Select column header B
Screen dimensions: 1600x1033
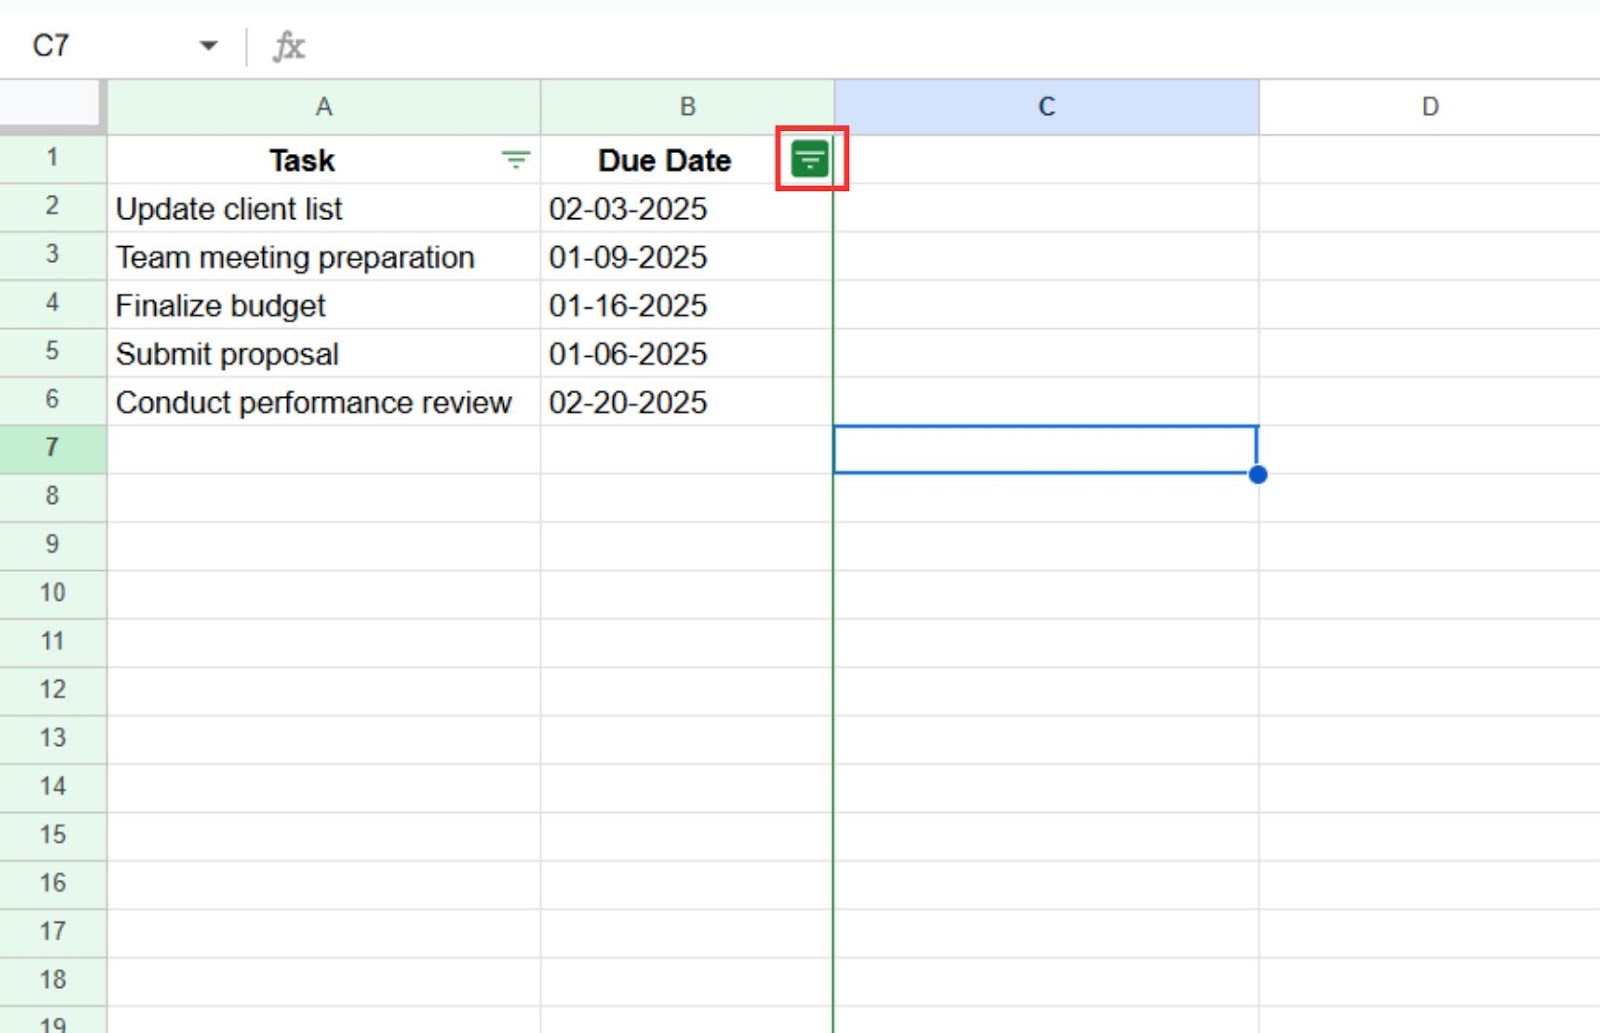point(688,107)
